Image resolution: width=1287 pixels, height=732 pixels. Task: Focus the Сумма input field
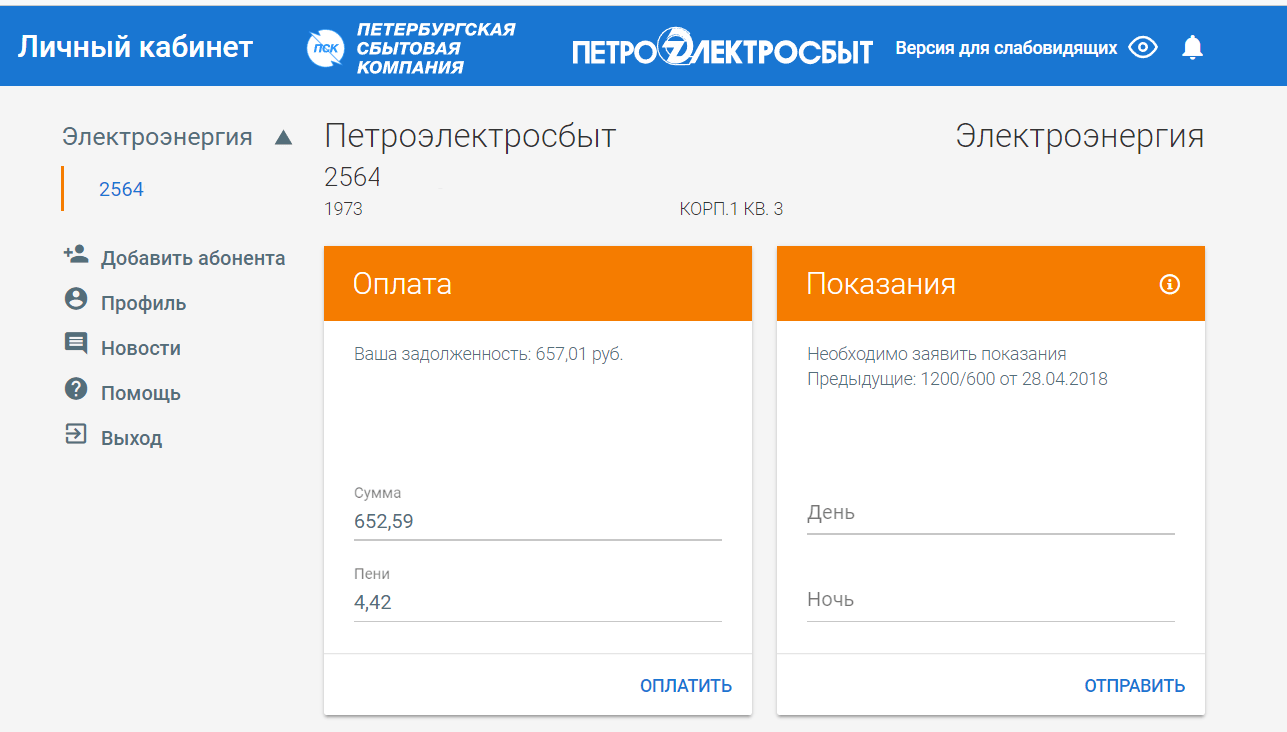tap(538, 521)
